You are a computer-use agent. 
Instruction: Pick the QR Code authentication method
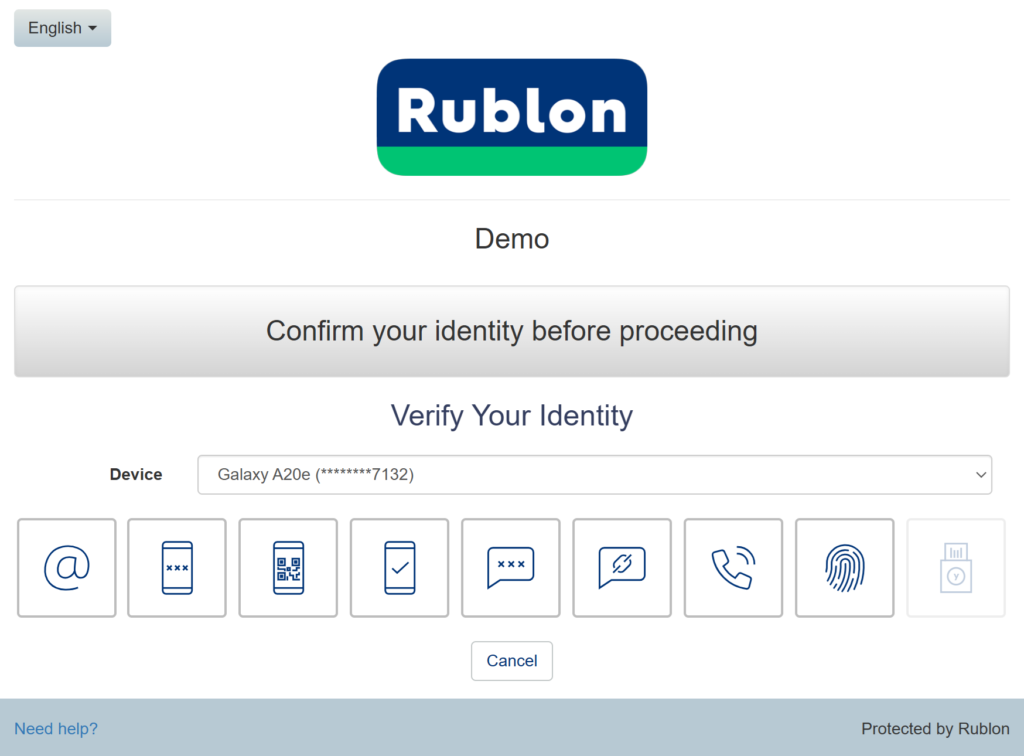288,568
